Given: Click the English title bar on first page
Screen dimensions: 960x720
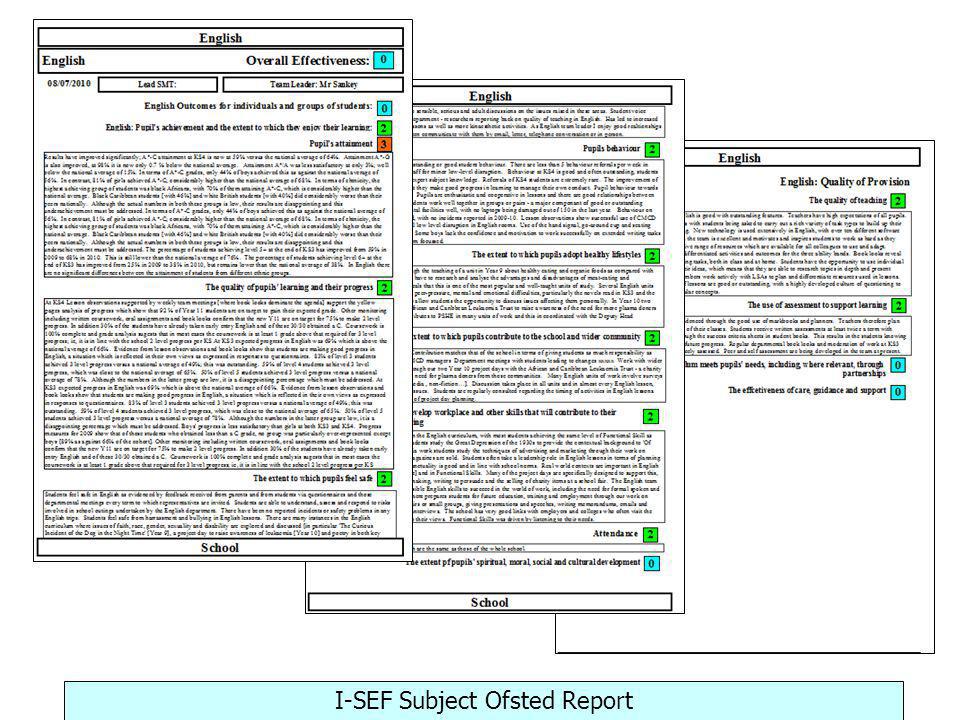Looking at the screenshot, I should point(220,37).
